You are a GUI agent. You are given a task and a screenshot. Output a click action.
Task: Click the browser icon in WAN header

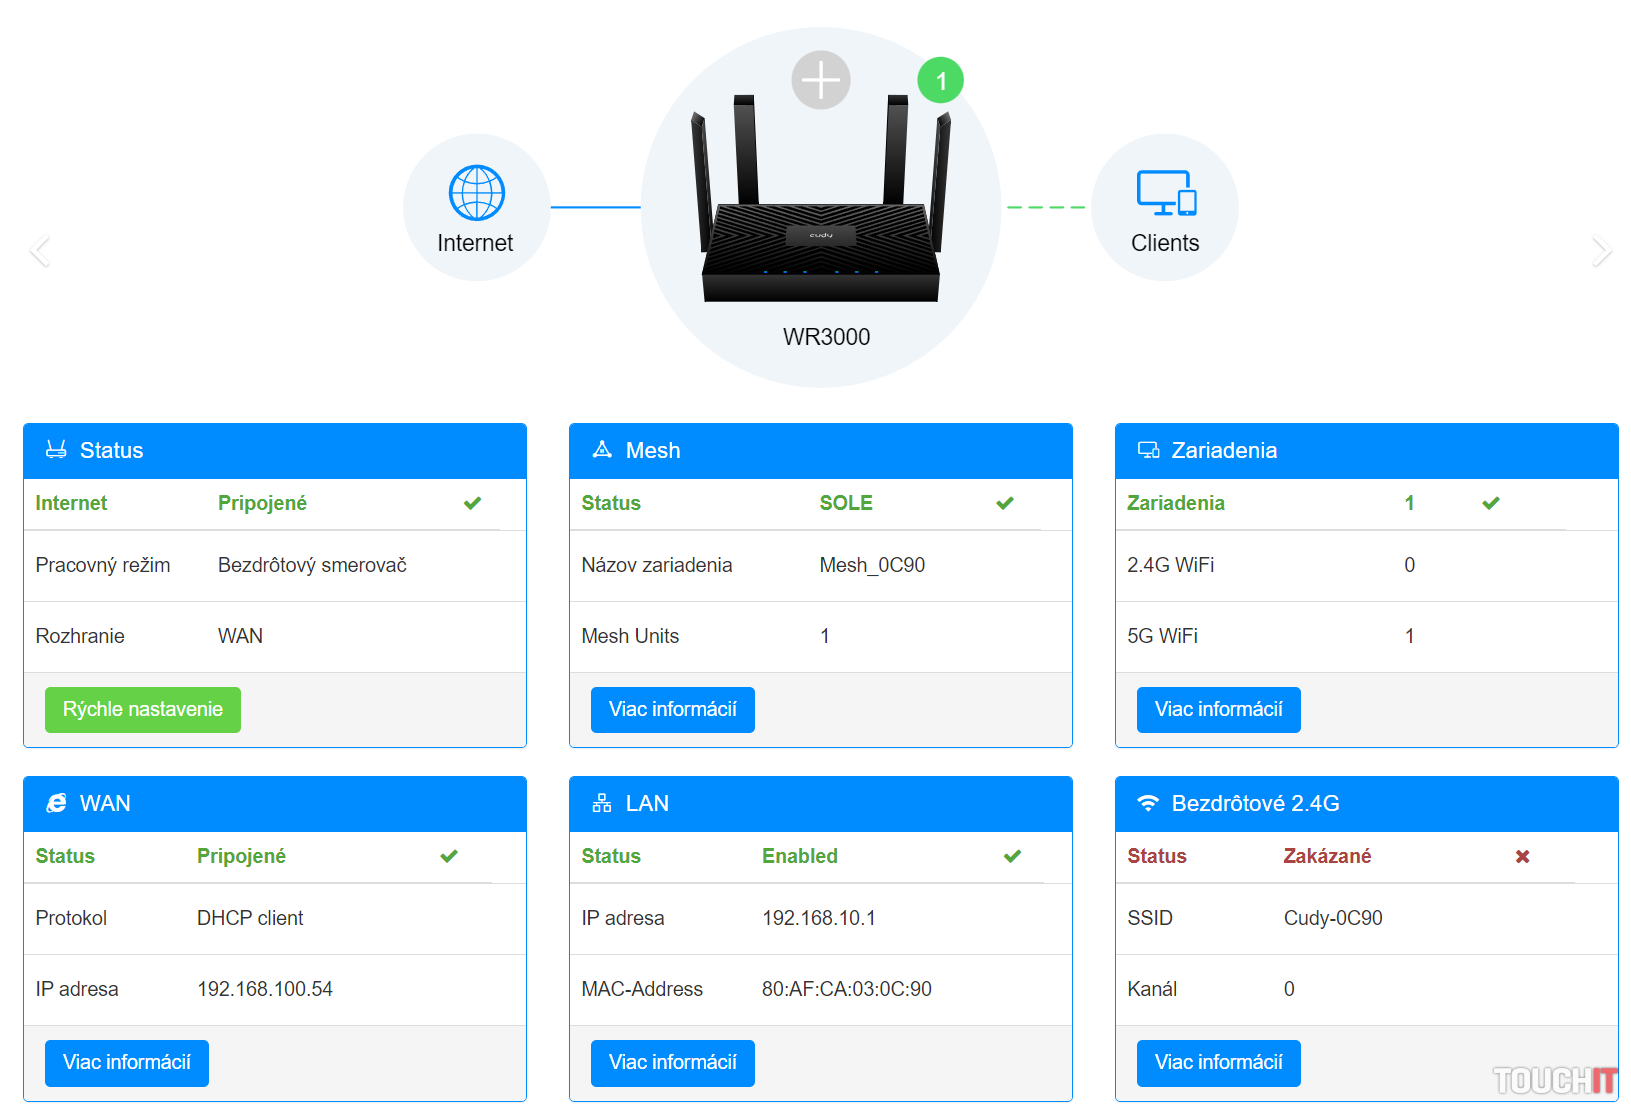pyautogui.click(x=56, y=803)
